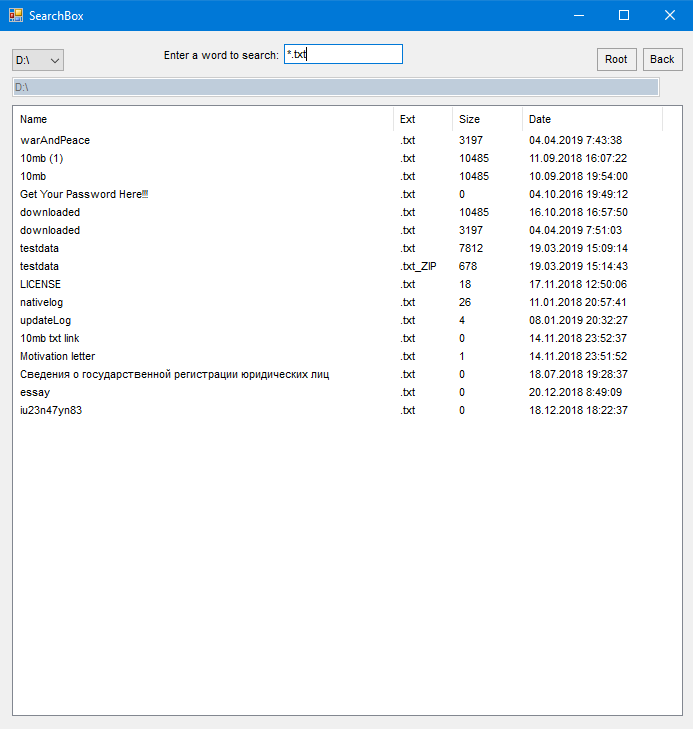The width and height of the screenshot is (693, 729).
Task: Click the SearchBox app icon in title bar
Action: [16, 15]
